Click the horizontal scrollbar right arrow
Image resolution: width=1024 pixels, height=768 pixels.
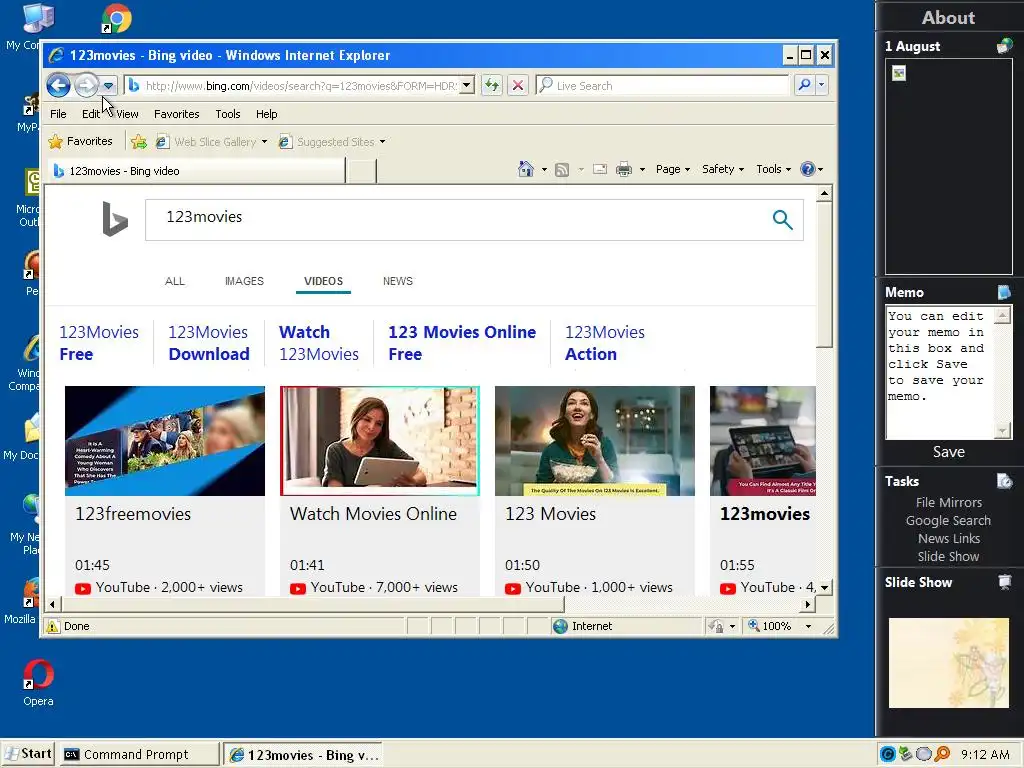click(x=808, y=604)
